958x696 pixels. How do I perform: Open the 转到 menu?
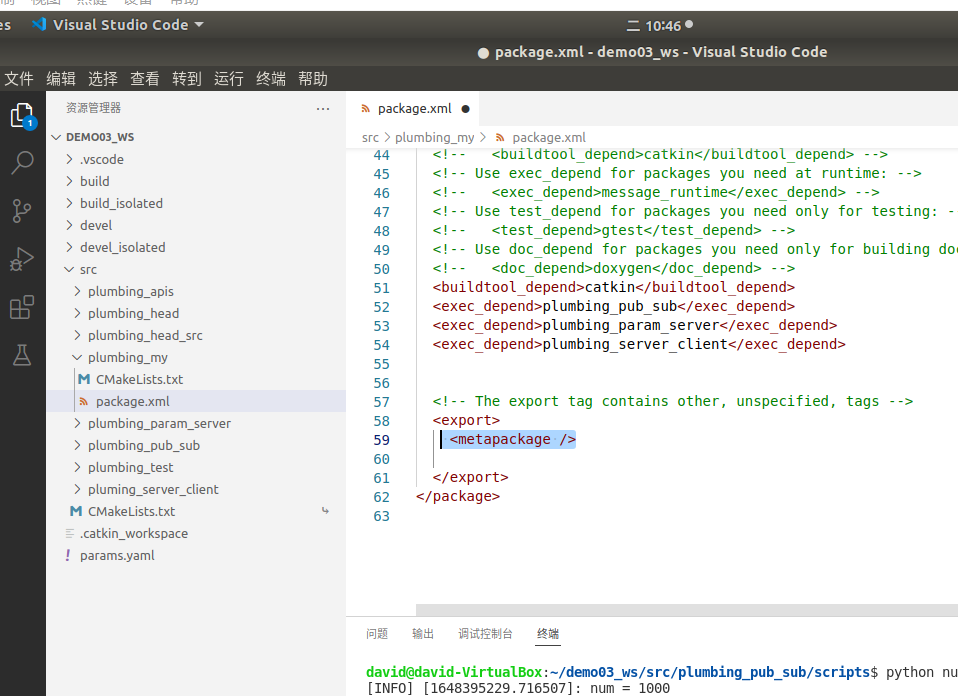pos(187,79)
